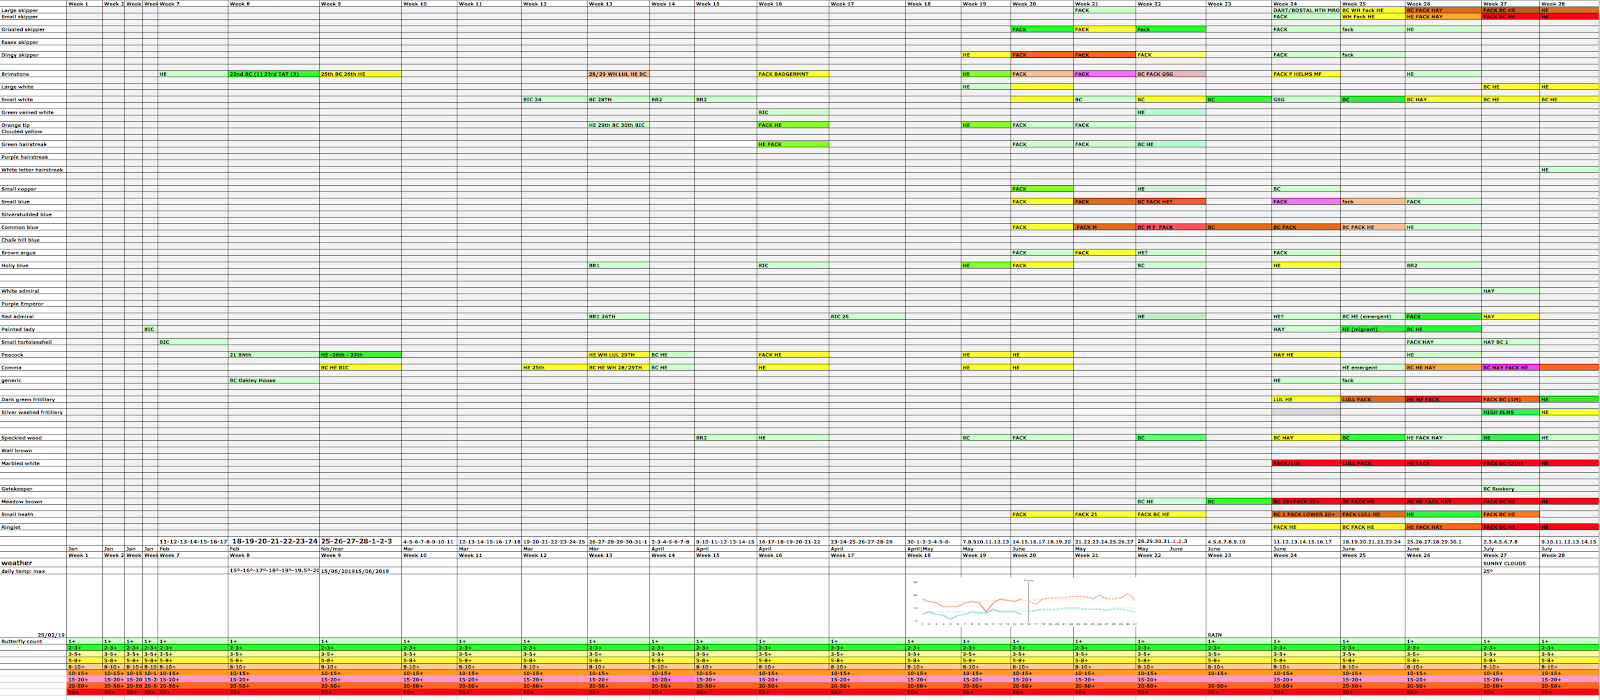Select the 'Ringlet' row label
The image size is (1600, 700).
point(11,527)
